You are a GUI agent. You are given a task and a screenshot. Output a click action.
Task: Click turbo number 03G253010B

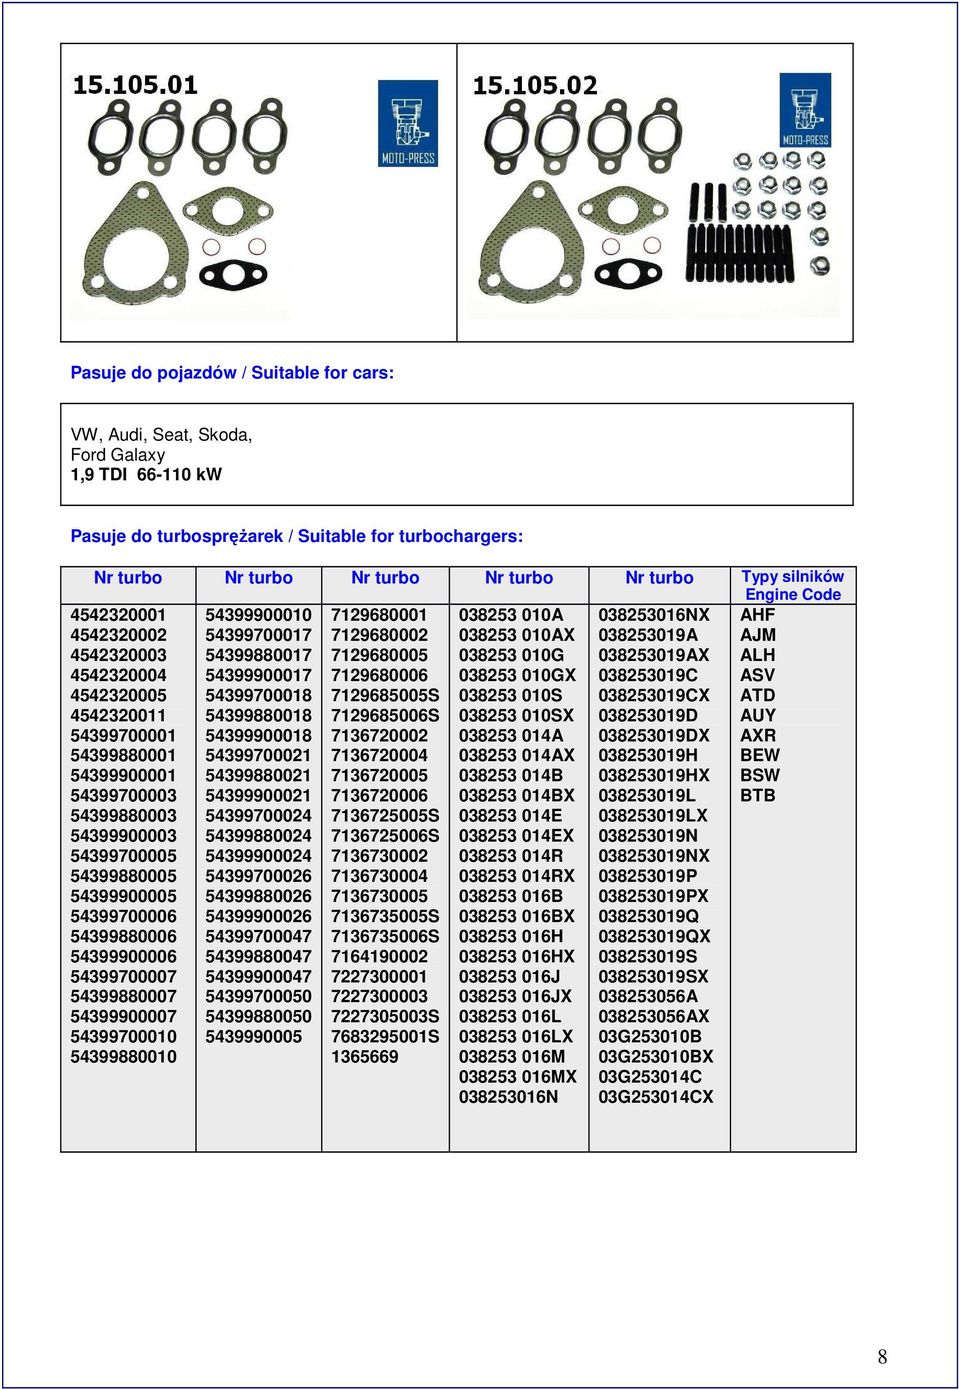[x=650, y=1036]
